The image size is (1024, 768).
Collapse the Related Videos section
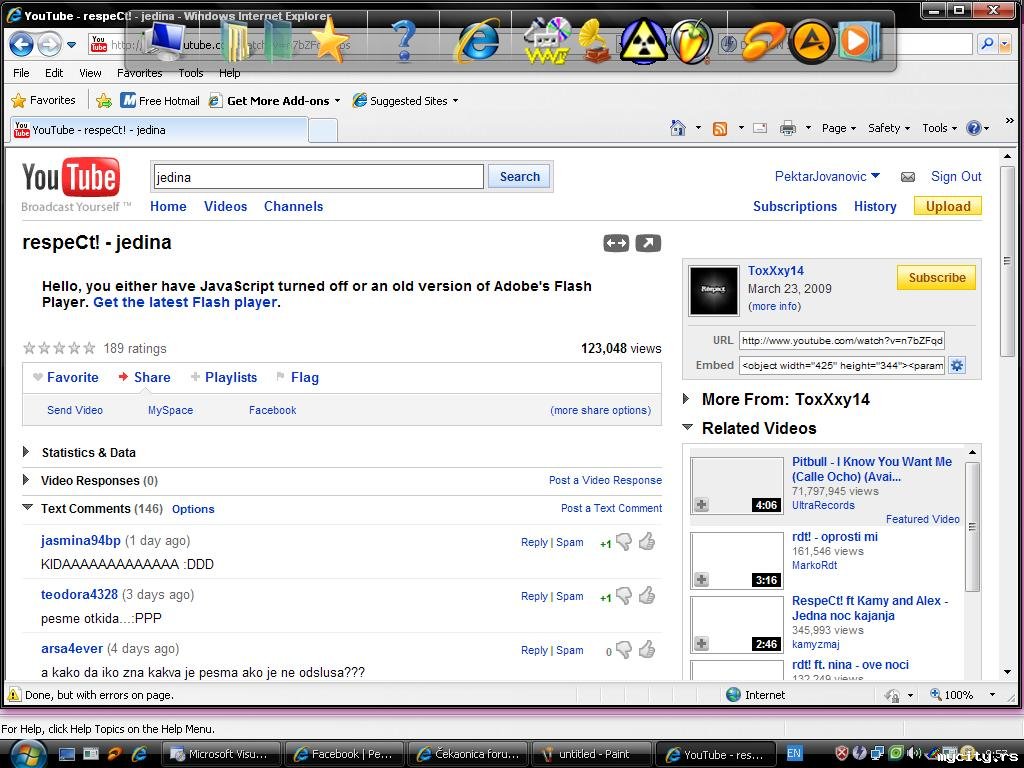click(688, 427)
